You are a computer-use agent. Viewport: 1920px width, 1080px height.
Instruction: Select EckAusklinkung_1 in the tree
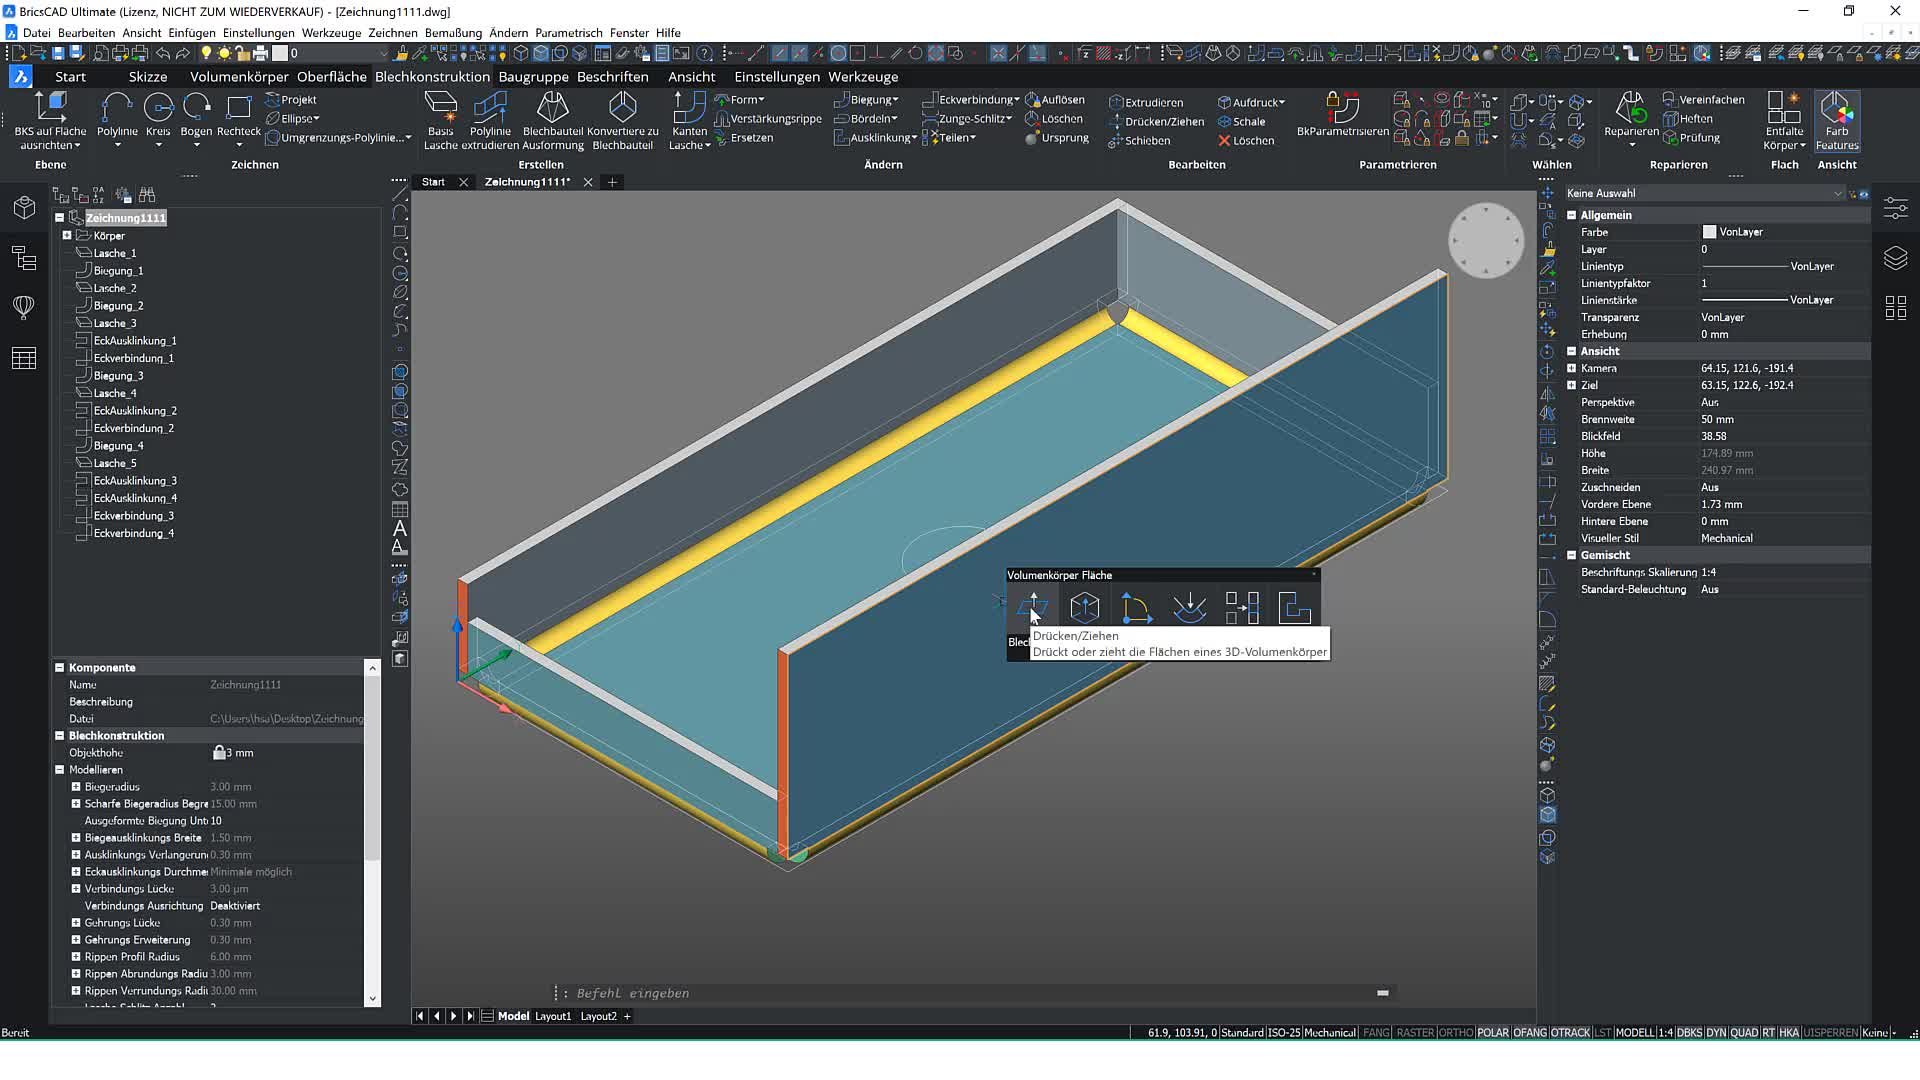(134, 341)
